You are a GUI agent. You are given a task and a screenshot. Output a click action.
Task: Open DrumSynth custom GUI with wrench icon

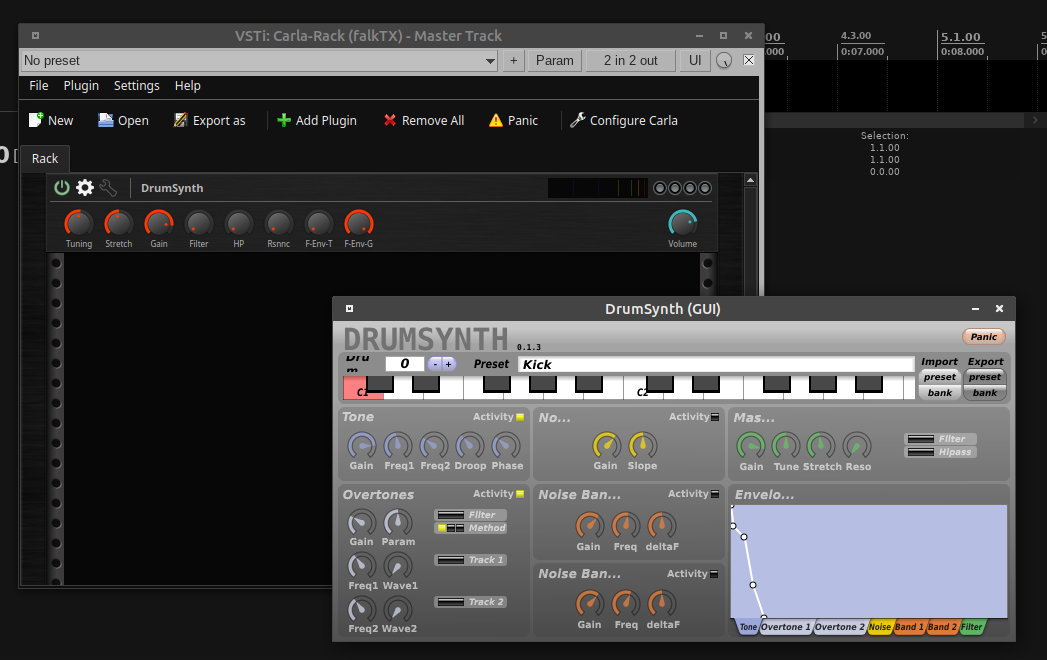pyautogui.click(x=109, y=187)
